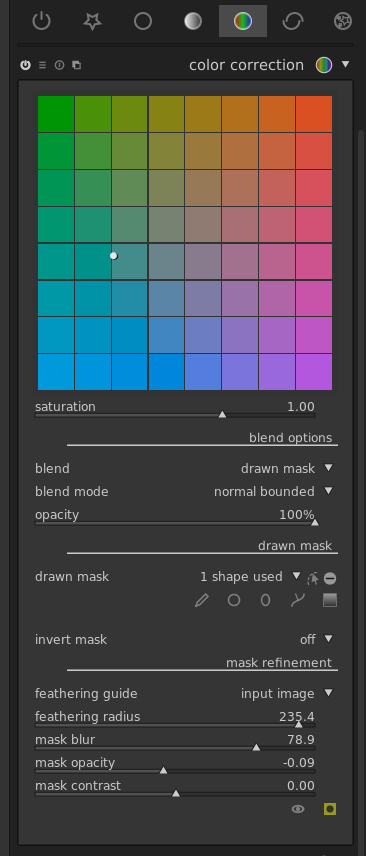Adjust the saturation slider

click(175, 415)
